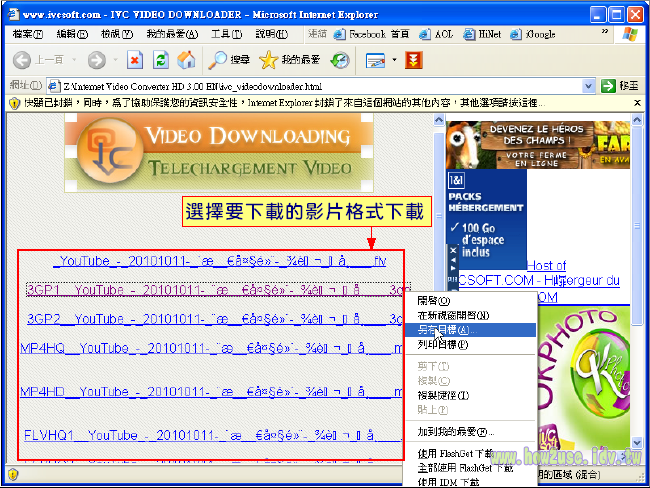Open HiNet link in links bar
Image resolution: width=650 pixels, height=488 pixels.
click(482, 34)
